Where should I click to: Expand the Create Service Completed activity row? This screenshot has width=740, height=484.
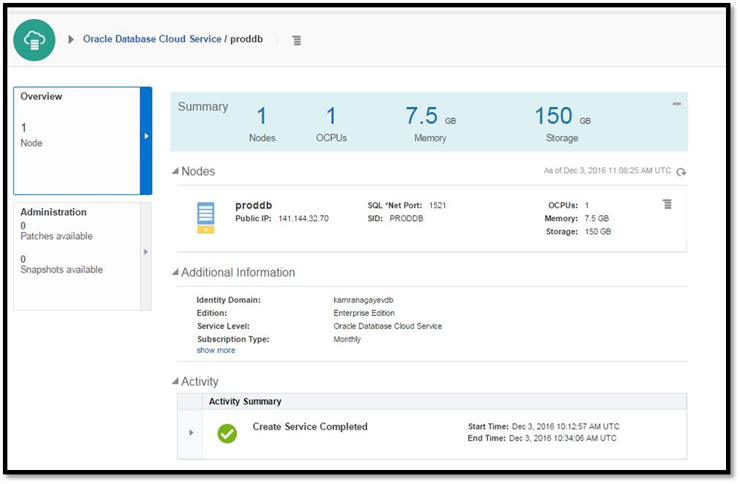190,432
